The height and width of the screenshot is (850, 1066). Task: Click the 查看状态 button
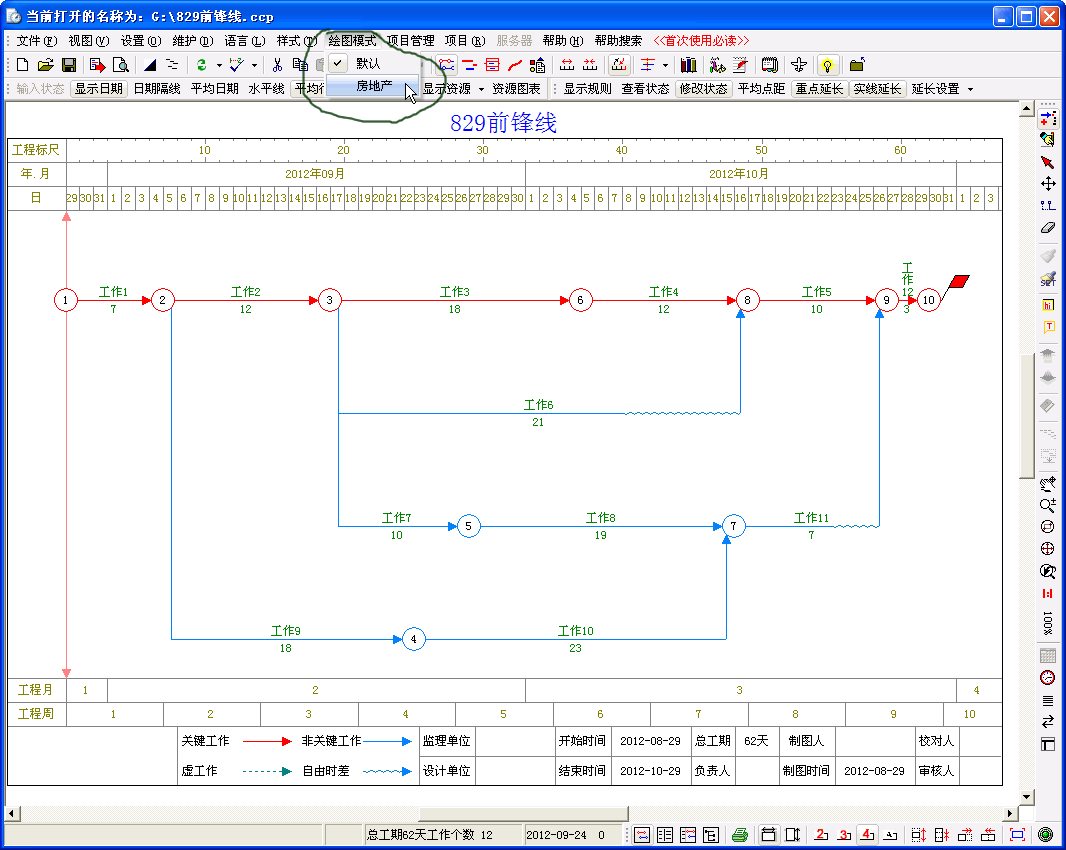tap(645, 88)
